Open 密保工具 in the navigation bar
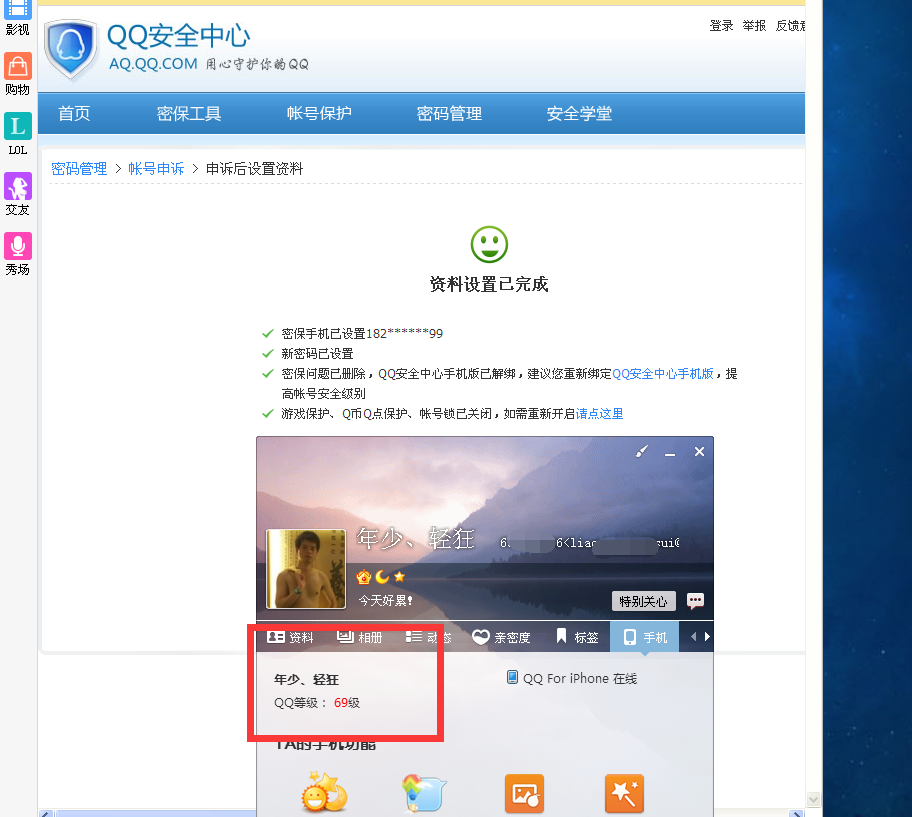The image size is (912, 817). point(189,113)
